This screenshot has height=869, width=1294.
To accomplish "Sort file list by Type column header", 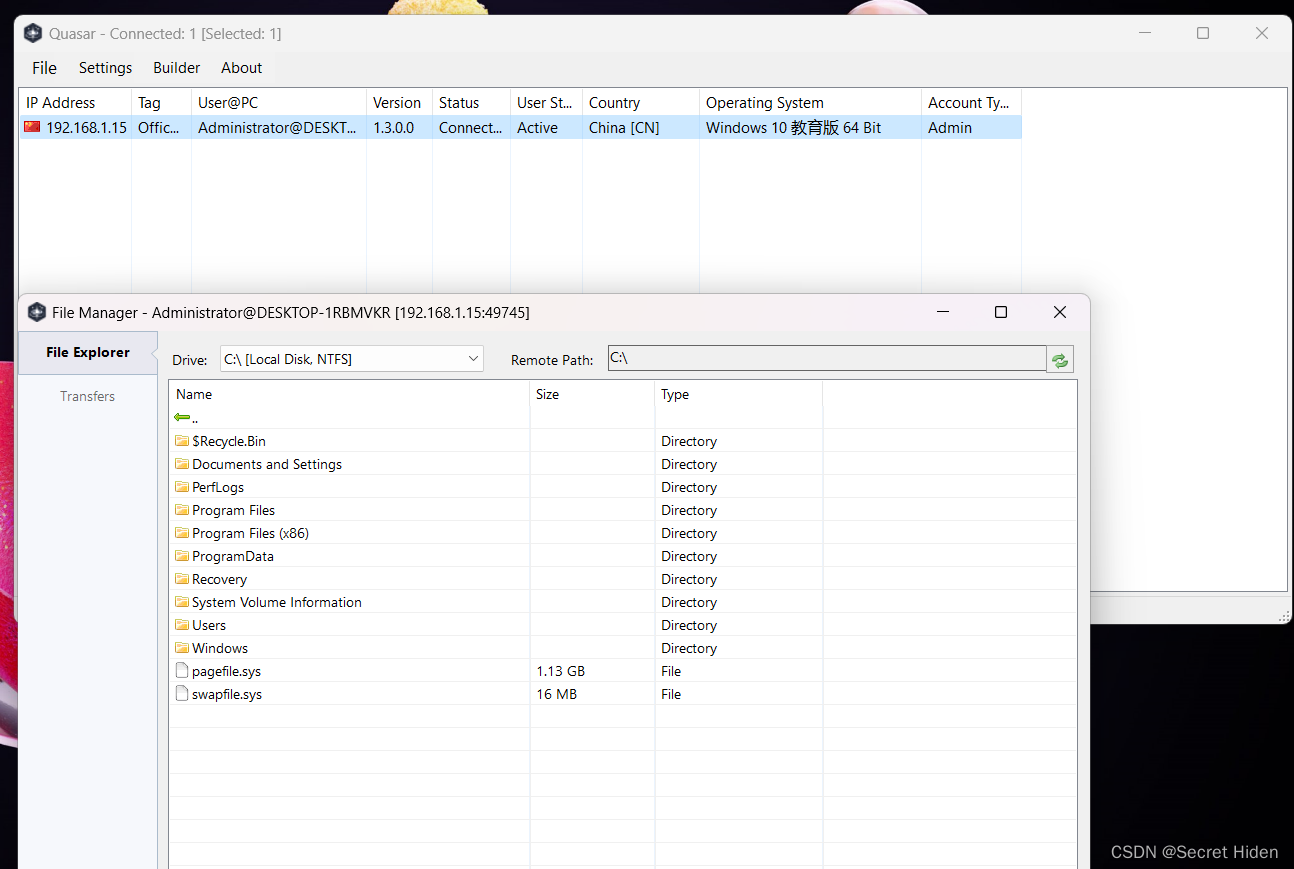I will 738,394.
